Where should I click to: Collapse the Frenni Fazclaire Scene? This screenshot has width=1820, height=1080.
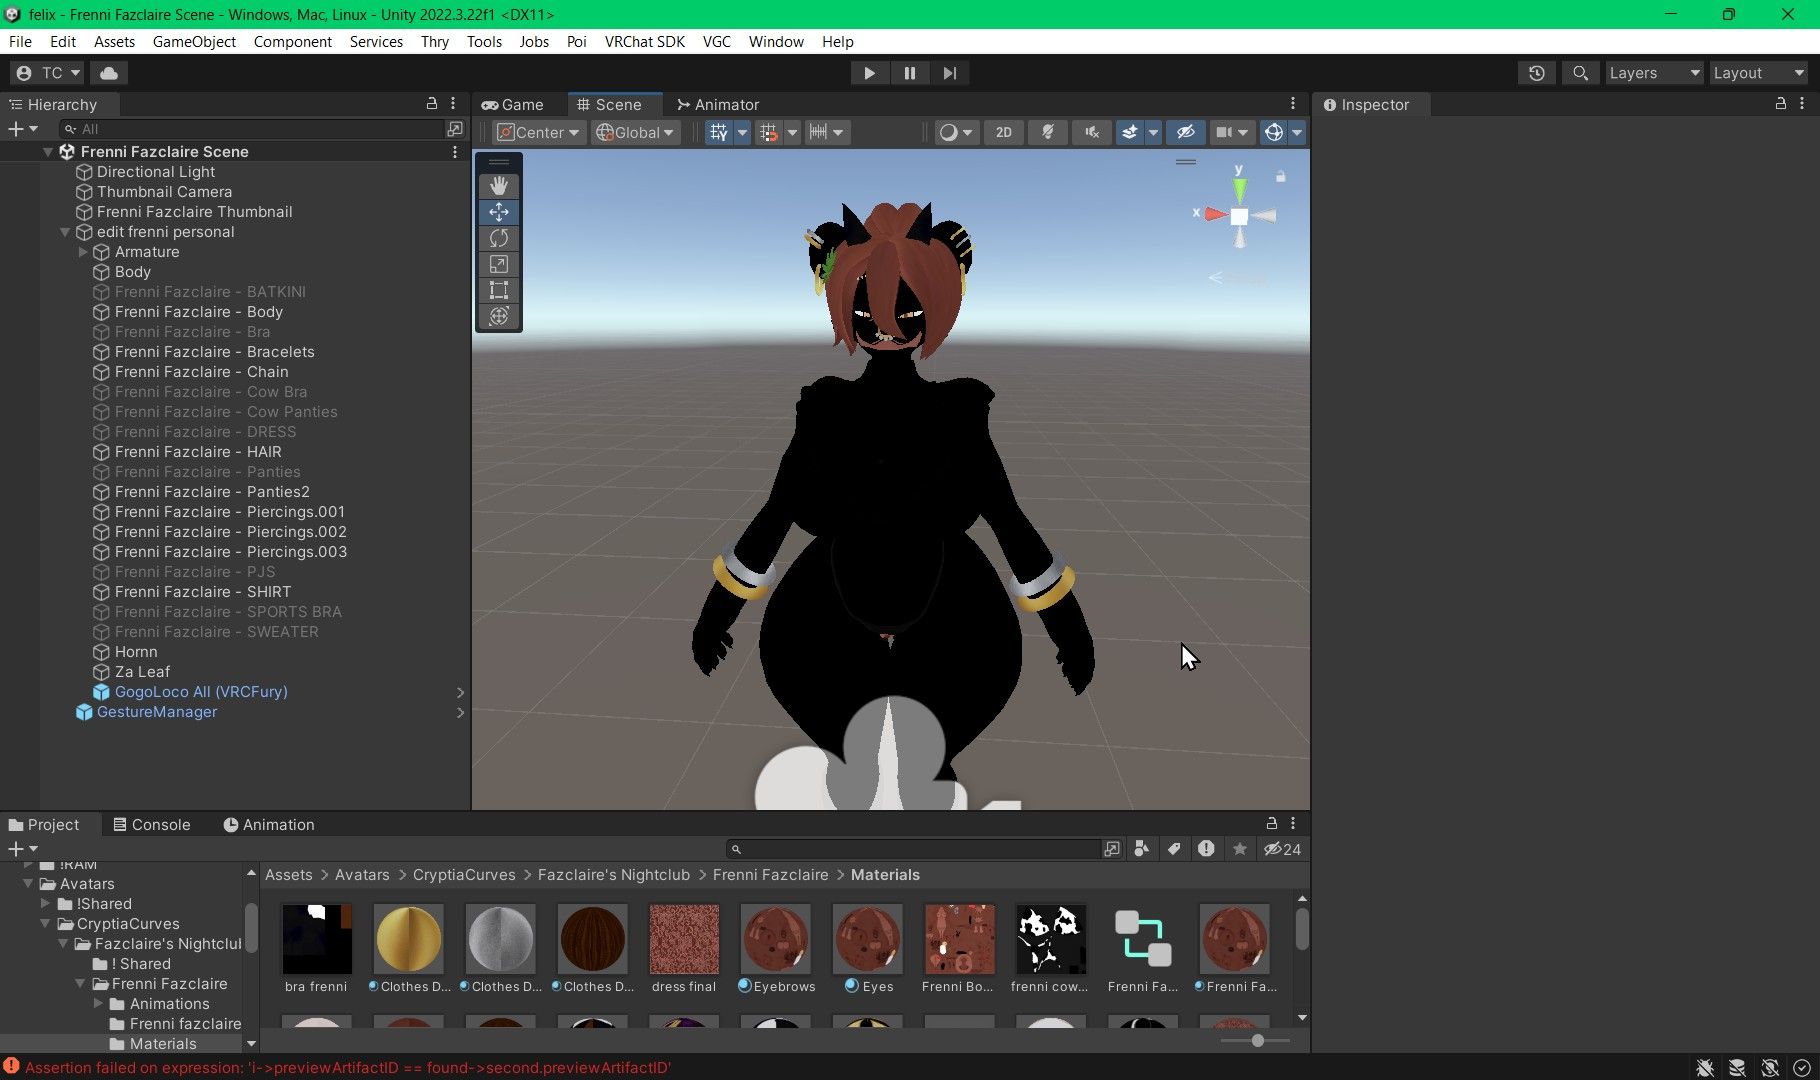point(47,152)
